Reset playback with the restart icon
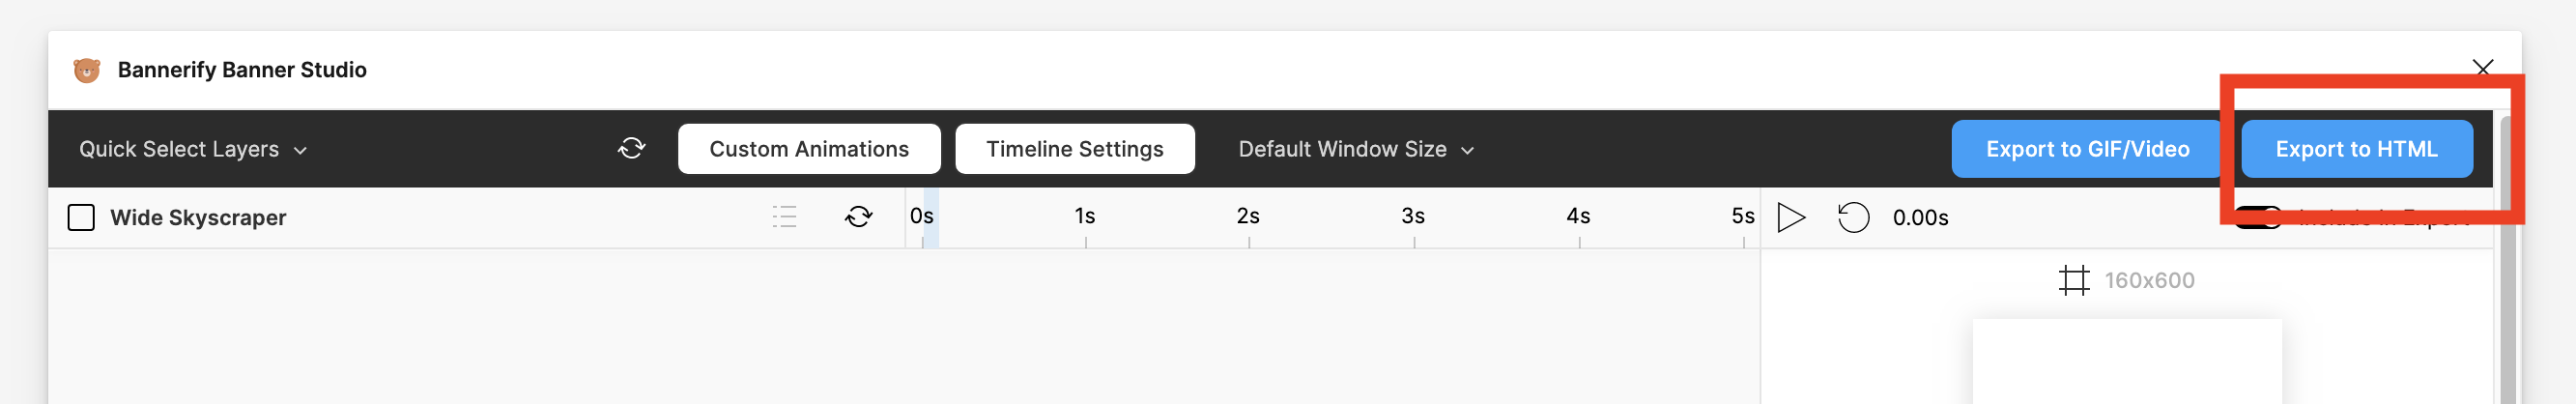Image resolution: width=2576 pixels, height=404 pixels. click(x=1853, y=217)
